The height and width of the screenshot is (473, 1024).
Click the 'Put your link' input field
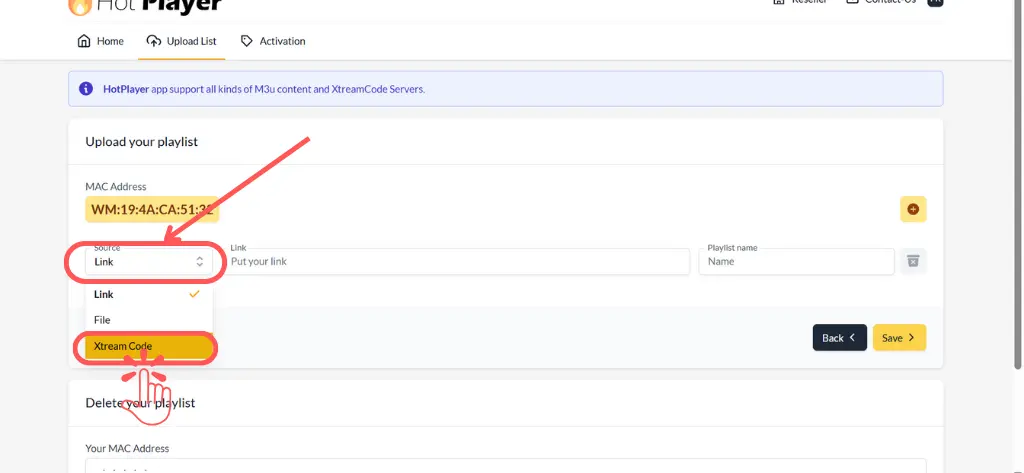pyautogui.click(x=456, y=261)
